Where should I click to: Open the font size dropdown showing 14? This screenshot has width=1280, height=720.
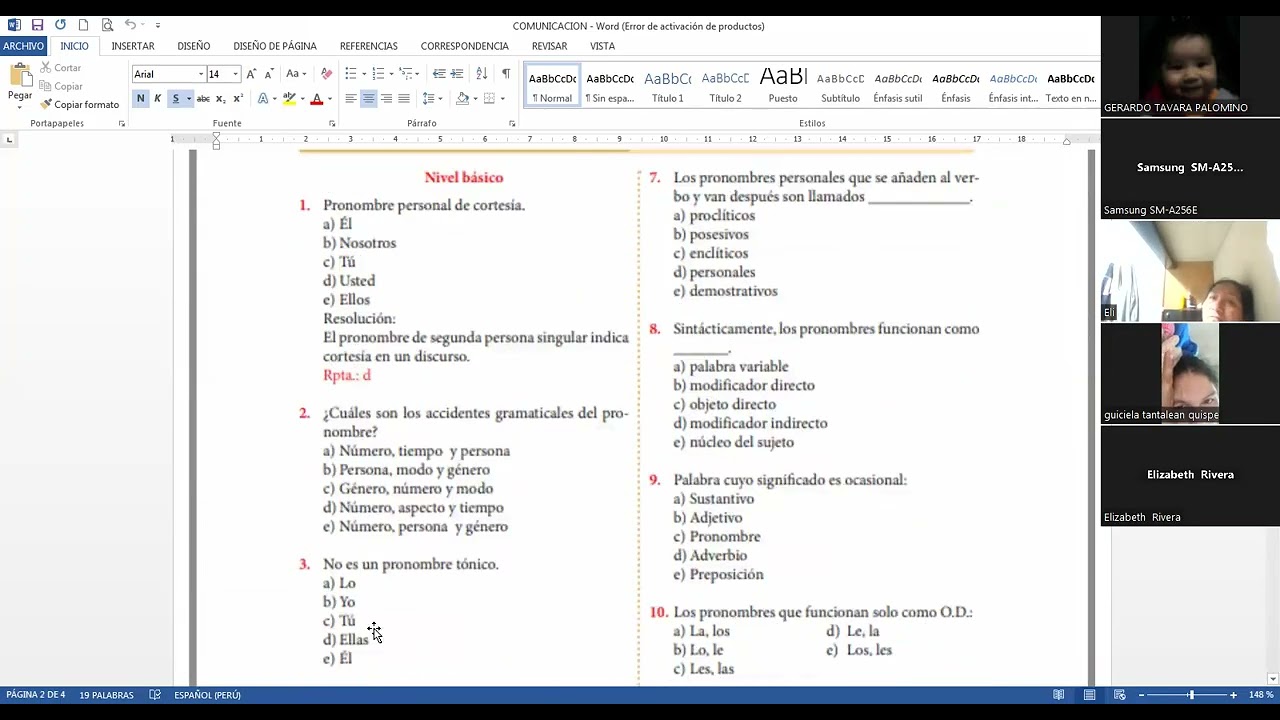[x=235, y=74]
